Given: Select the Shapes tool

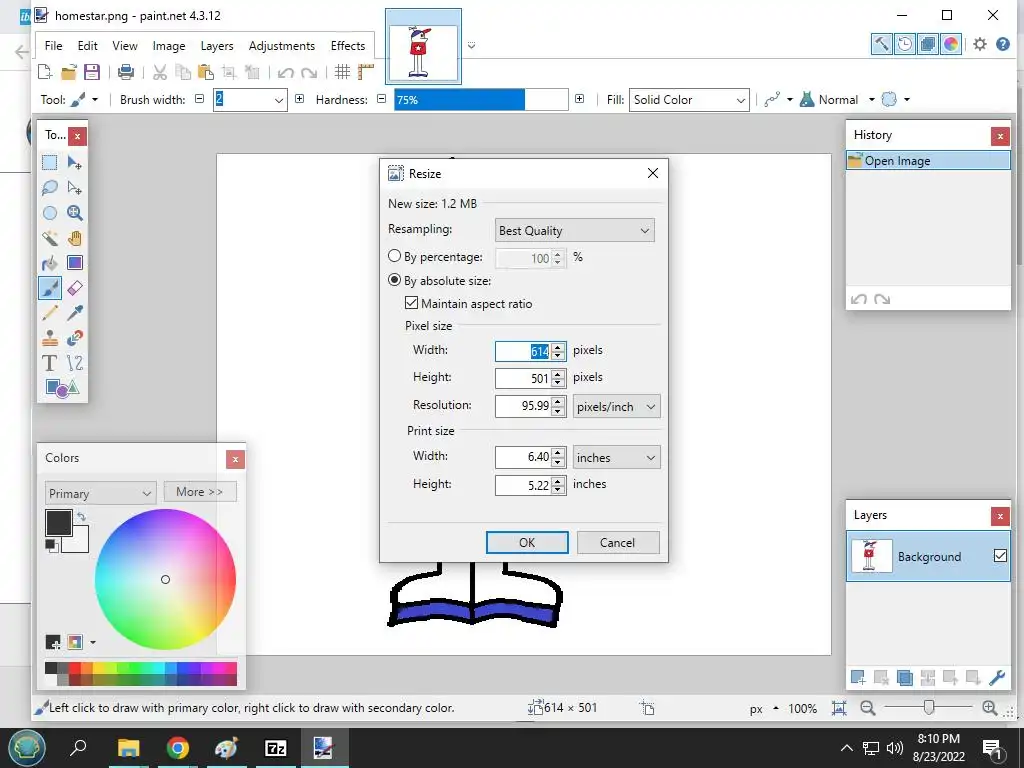Looking at the screenshot, I should pyautogui.click(x=62, y=389).
